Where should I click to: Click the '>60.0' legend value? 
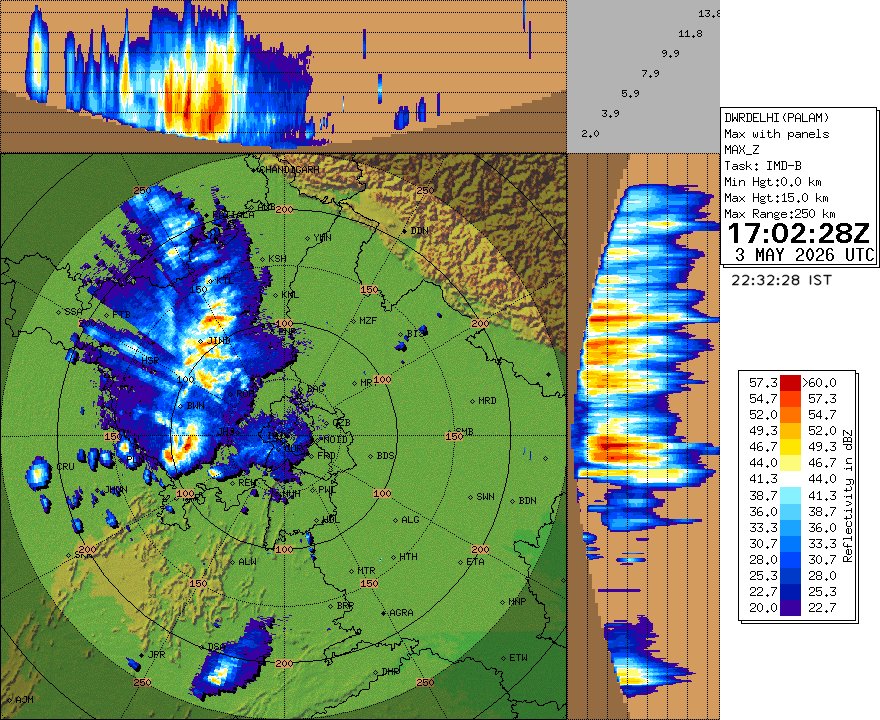(819, 383)
